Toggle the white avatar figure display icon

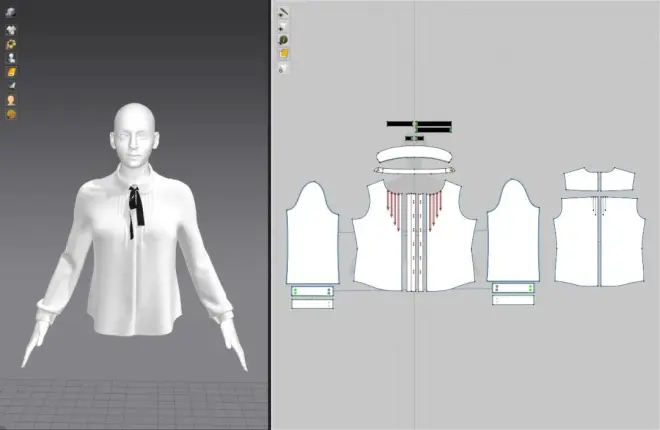pos(11,58)
